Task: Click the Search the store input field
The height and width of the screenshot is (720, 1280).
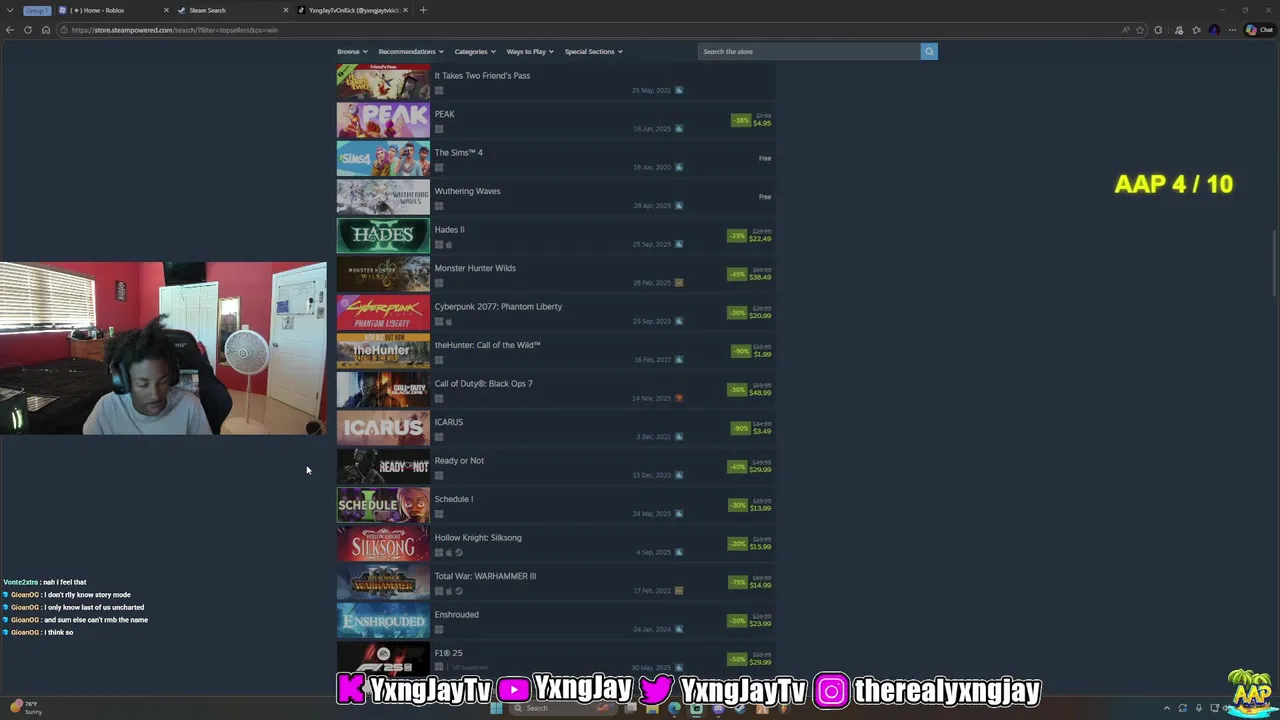Action: [x=809, y=51]
